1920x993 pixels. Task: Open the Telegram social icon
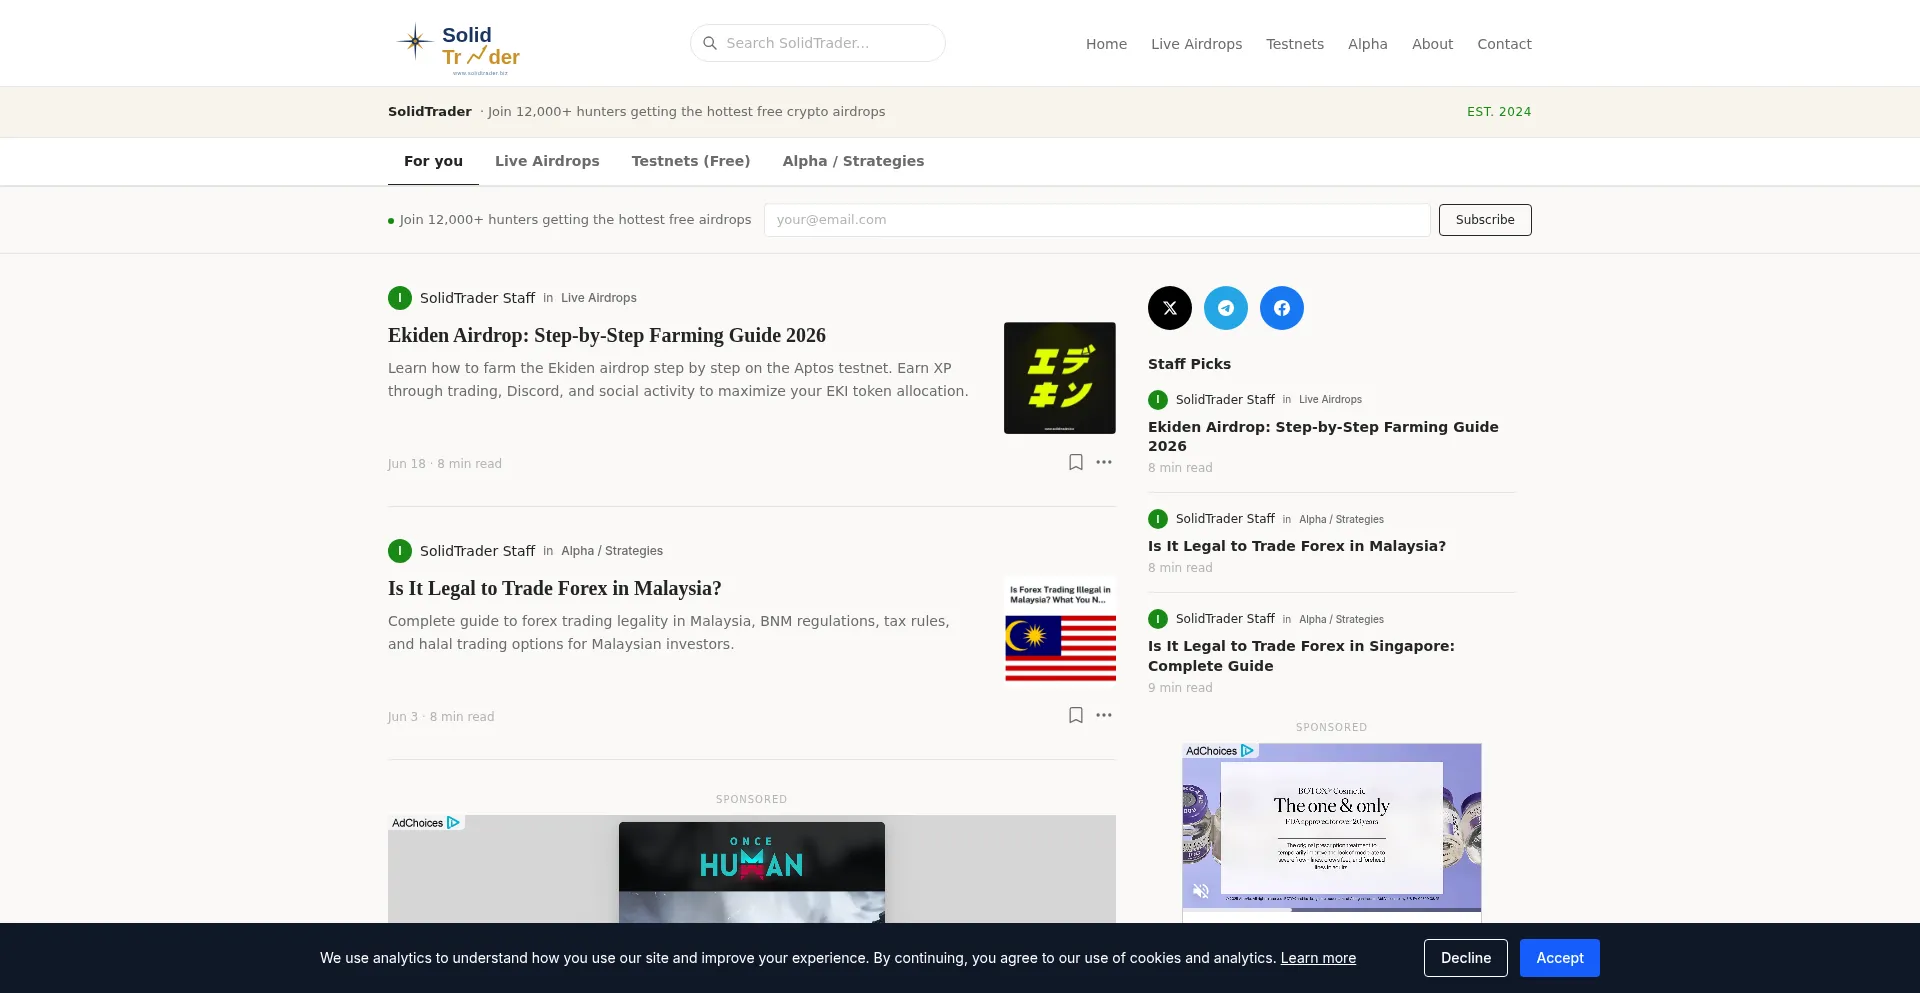tap(1226, 308)
